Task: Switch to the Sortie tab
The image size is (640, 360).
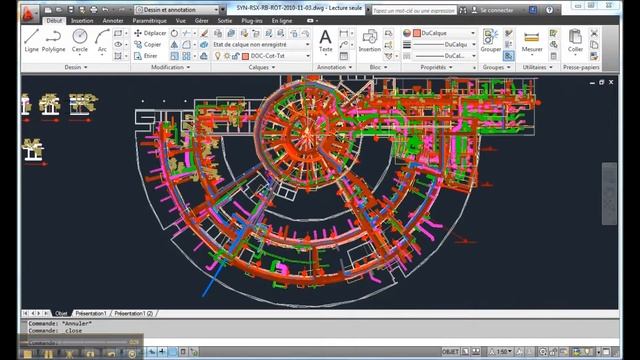Action: click(224, 20)
